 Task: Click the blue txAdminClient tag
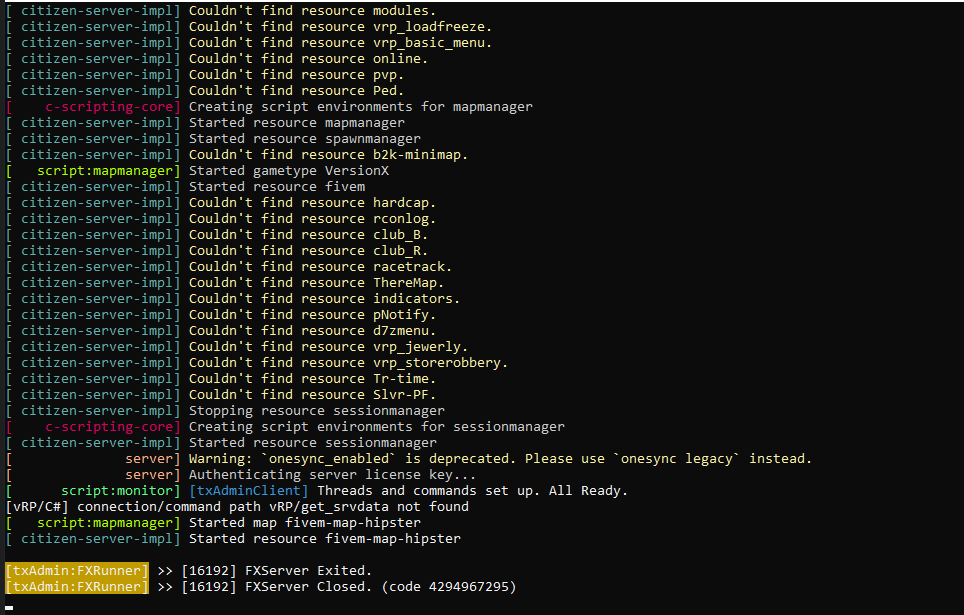(x=248, y=490)
